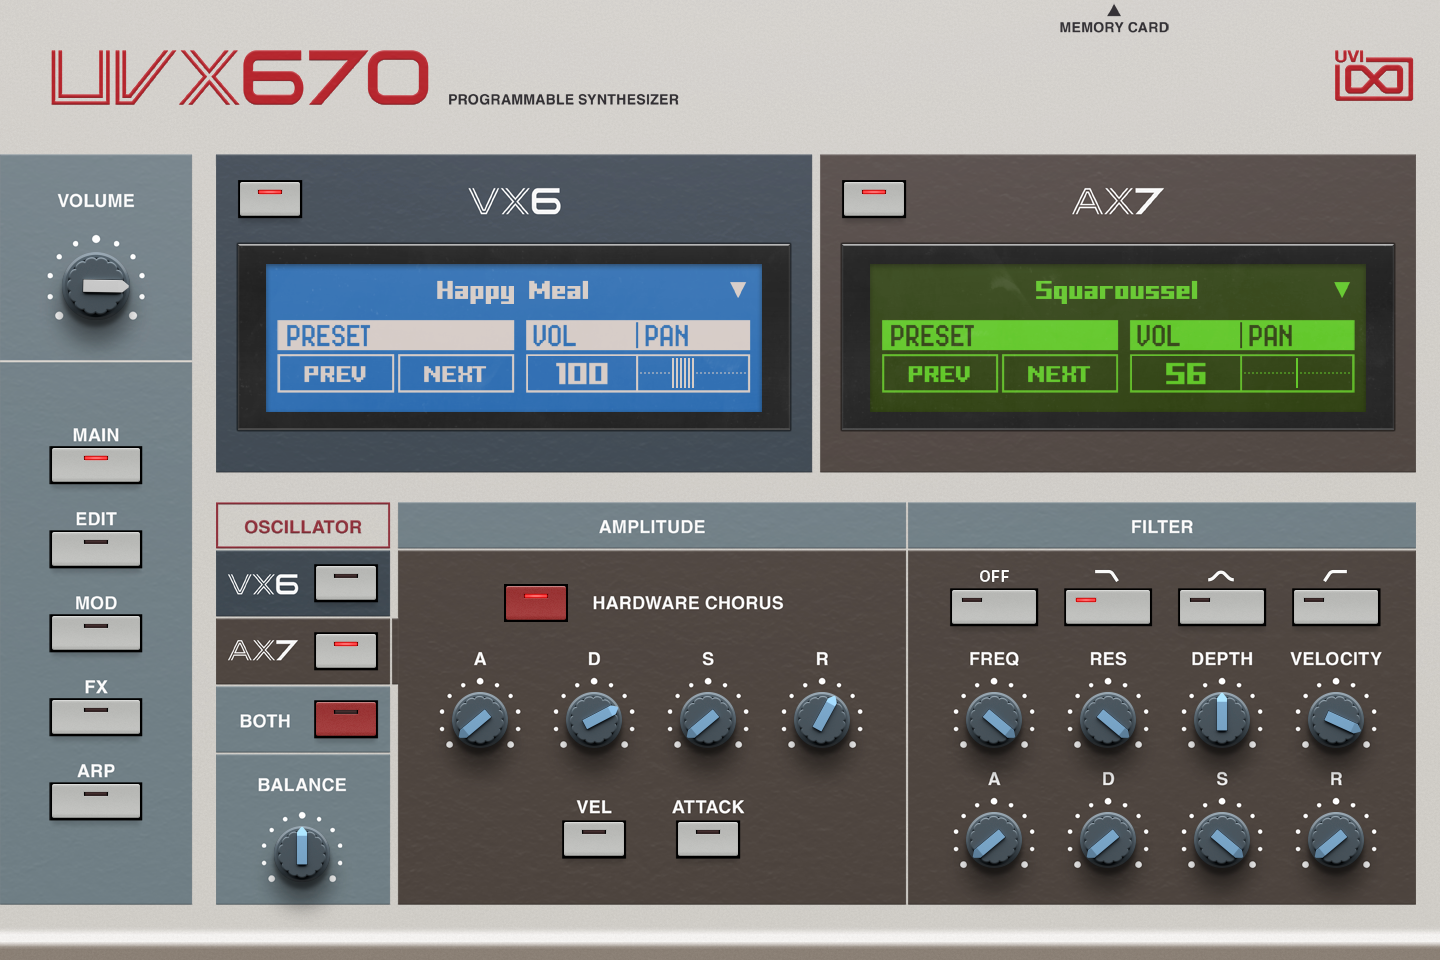This screenshot has height=960, width=1440.
Task: Adjust the VX6 PAN slider
Action: pyautogui.click(x=693, y=373)
